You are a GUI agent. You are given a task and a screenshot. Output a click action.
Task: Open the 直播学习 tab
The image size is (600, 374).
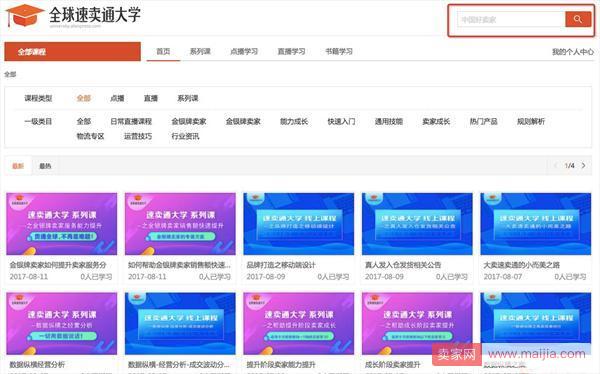pyautogui.click(x=291, y=51)
